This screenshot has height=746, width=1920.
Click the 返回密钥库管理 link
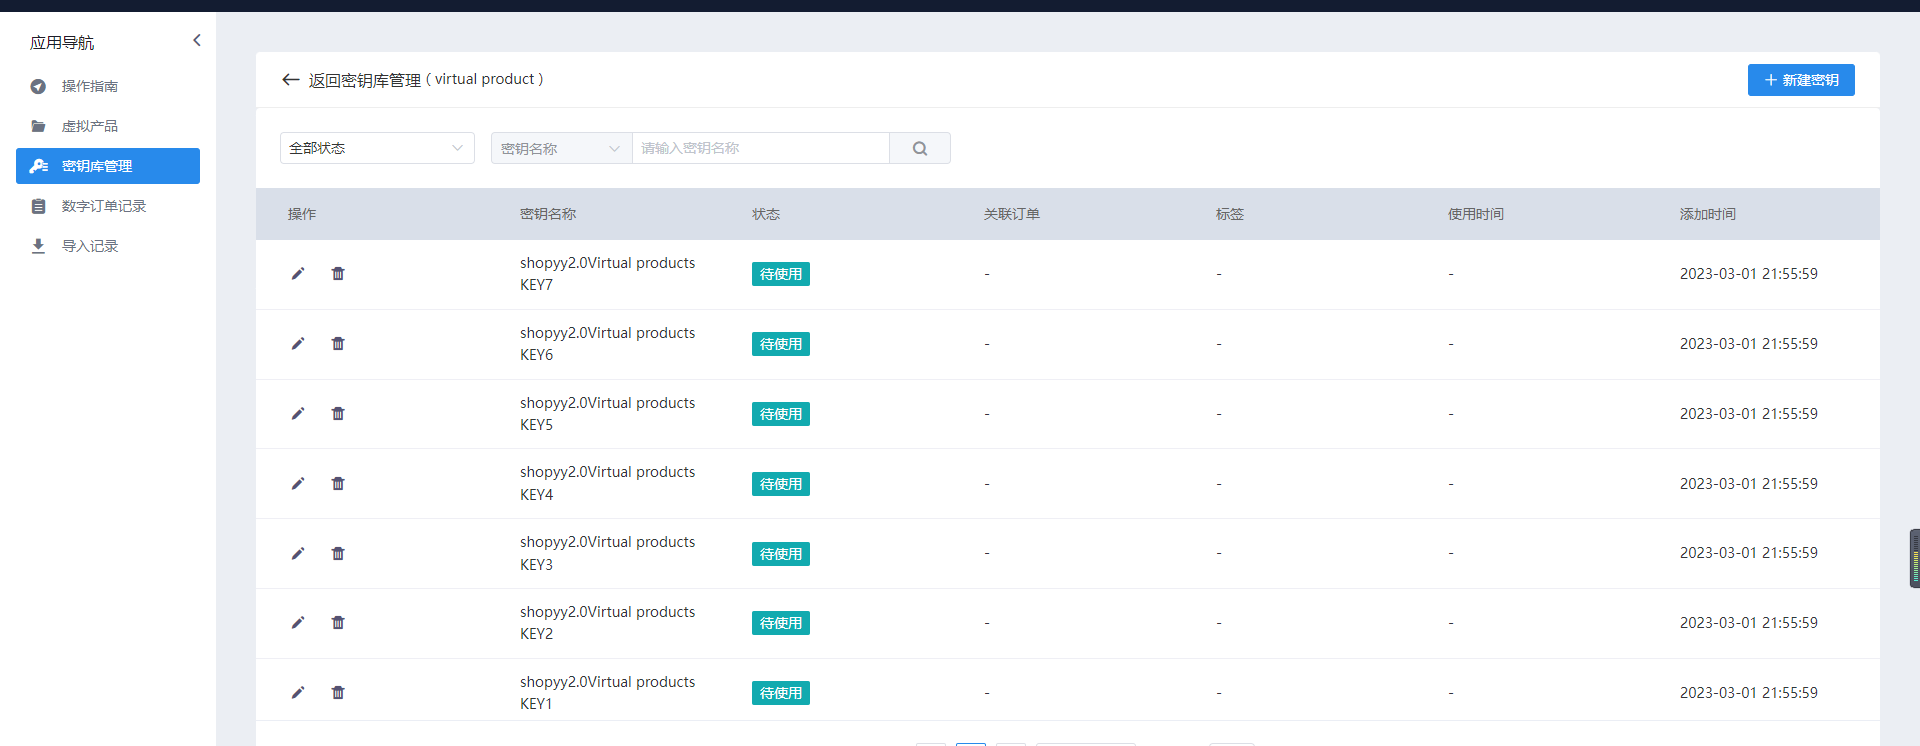click(365, 80)
